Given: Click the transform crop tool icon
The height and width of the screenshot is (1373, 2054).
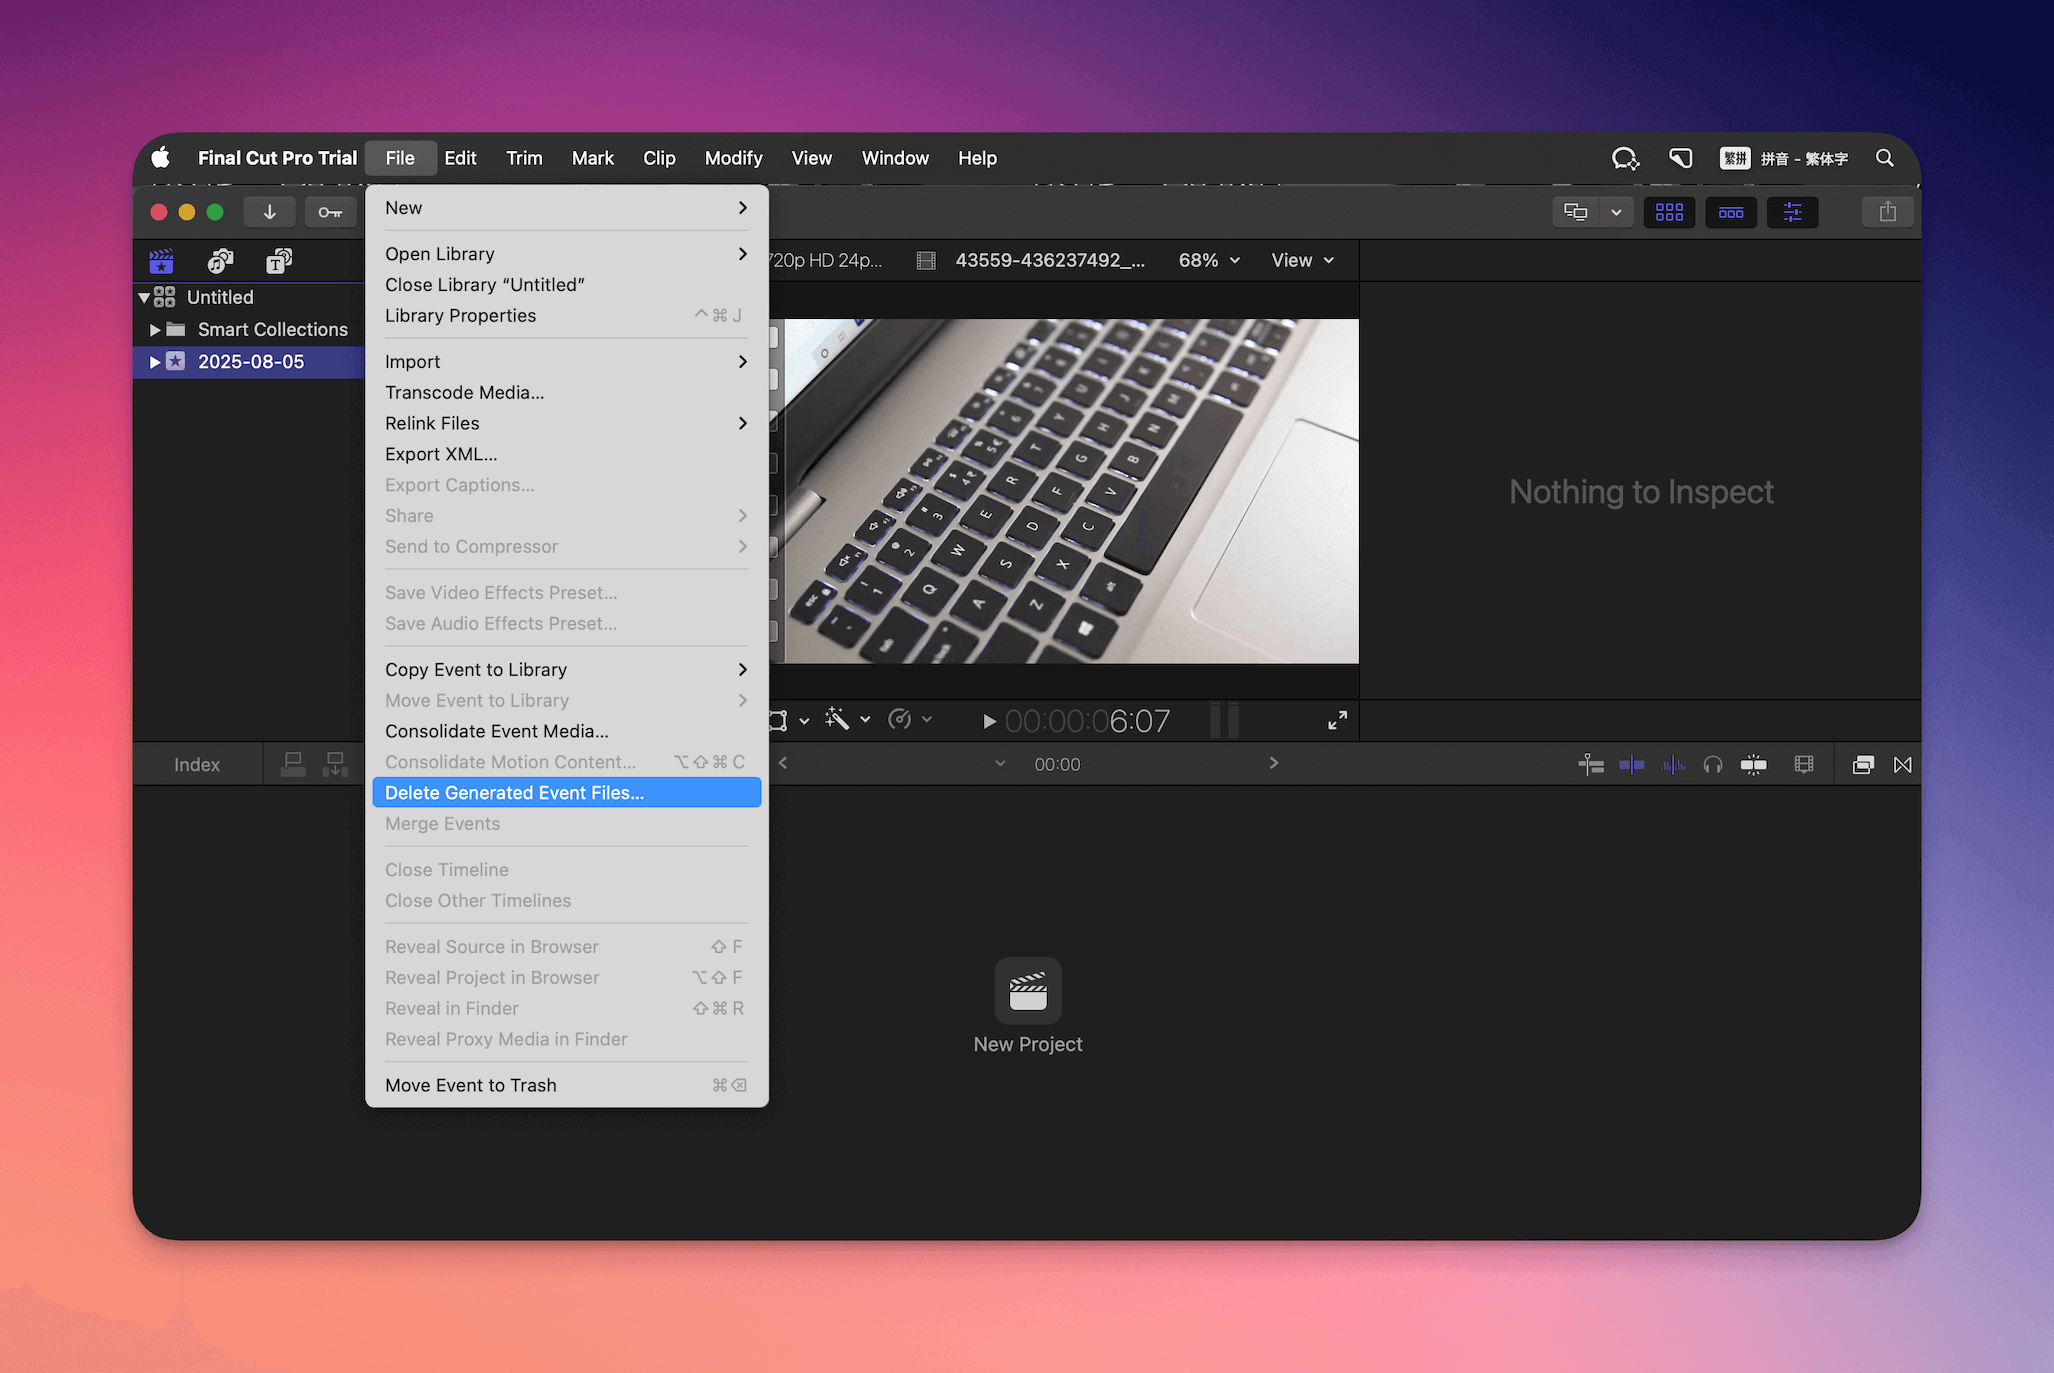Looking at the screenshot, I should [x=778, y=720].
